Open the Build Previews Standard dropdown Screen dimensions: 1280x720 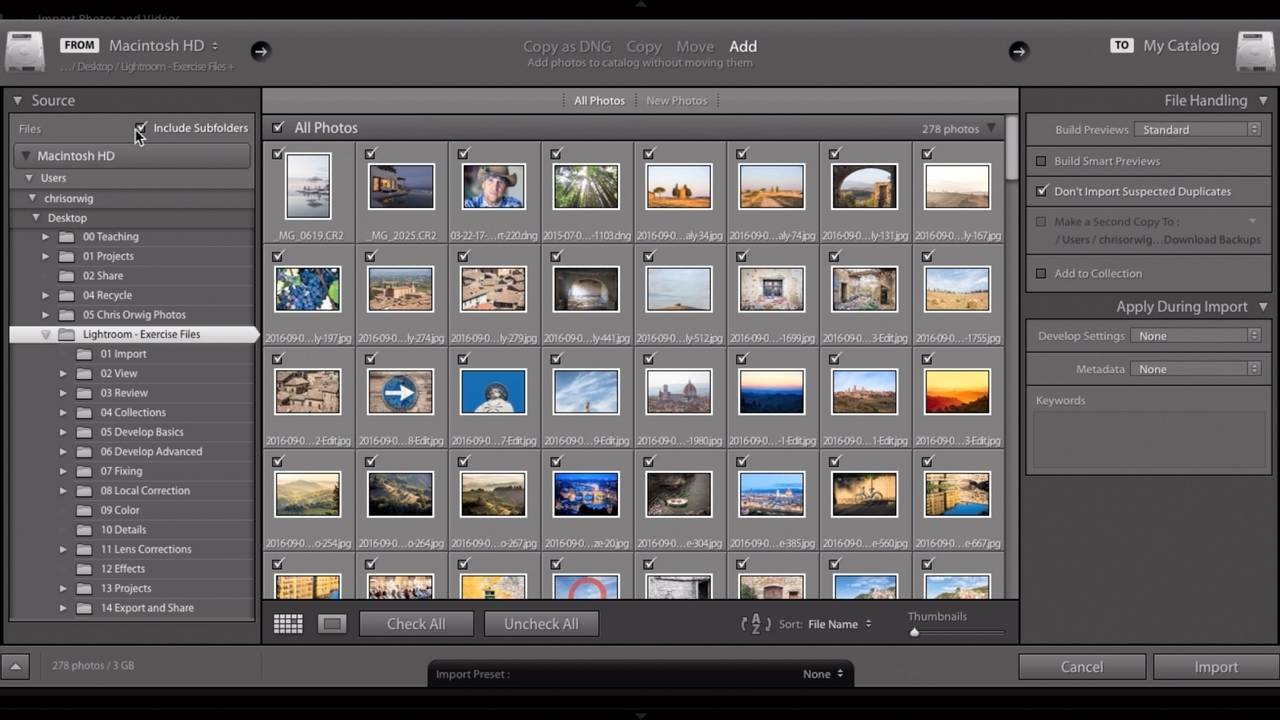pyautogui.click(x=1198, y=130)
